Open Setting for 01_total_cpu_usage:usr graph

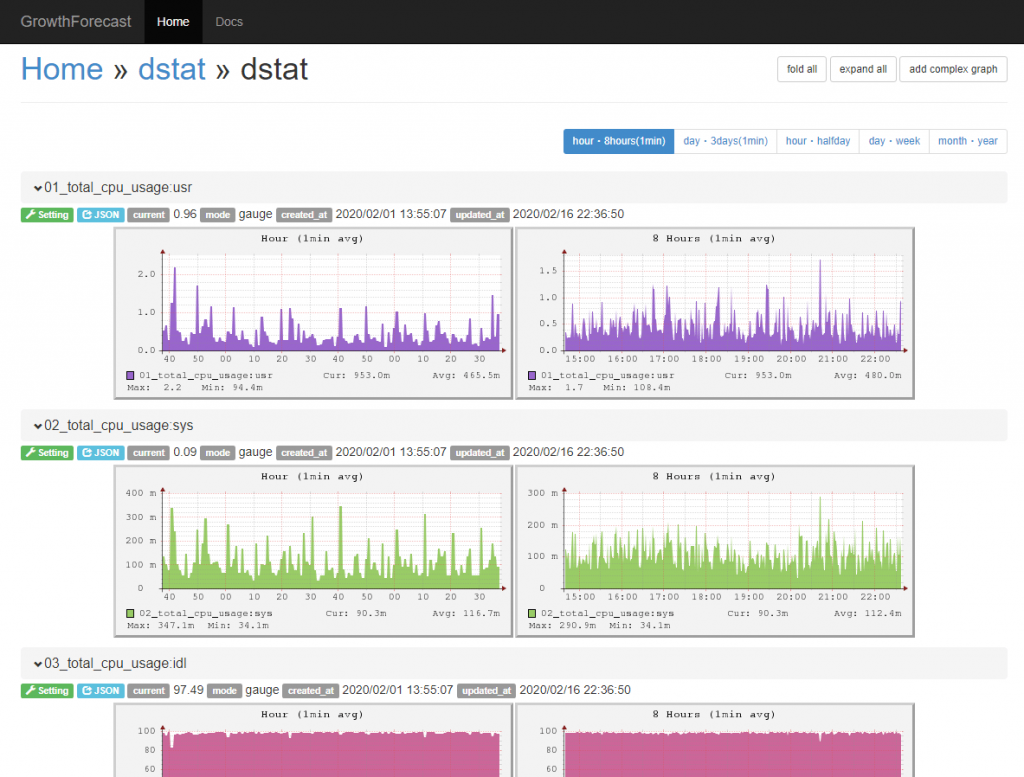click(47, 215)
